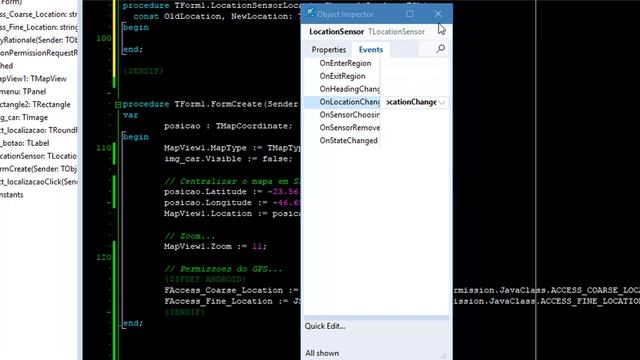Click the LocationSensor component name header
The height and width of the screenshot is (360, 640).
point(336,31)
